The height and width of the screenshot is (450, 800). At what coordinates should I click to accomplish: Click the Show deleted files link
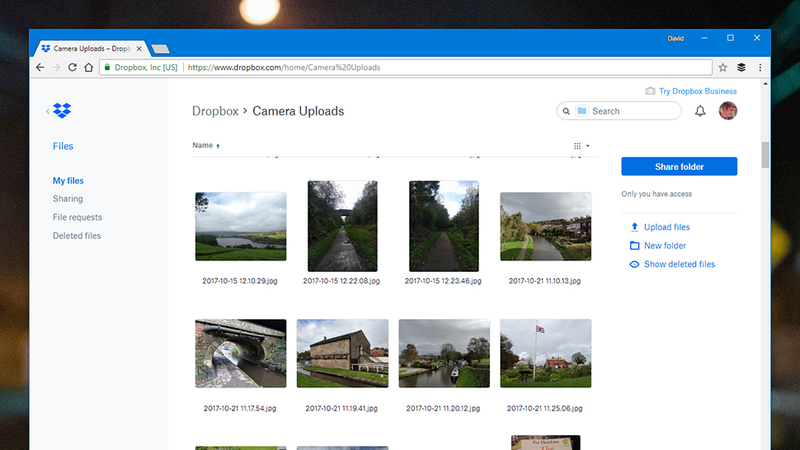[x=679, y=264]
